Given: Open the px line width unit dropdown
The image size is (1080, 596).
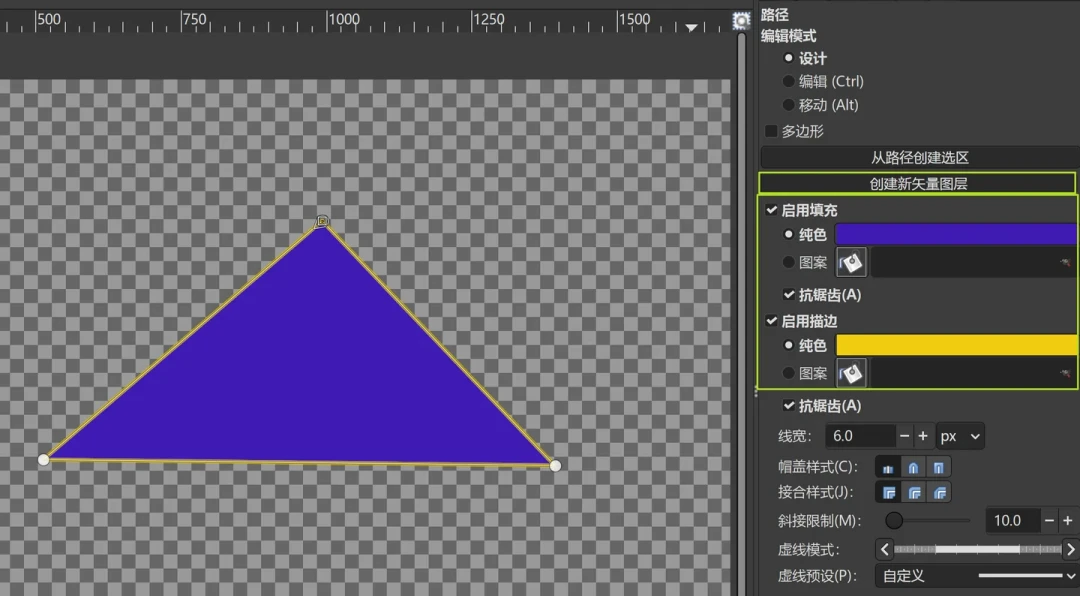Looking at the screenshot, I should (960, 436).
